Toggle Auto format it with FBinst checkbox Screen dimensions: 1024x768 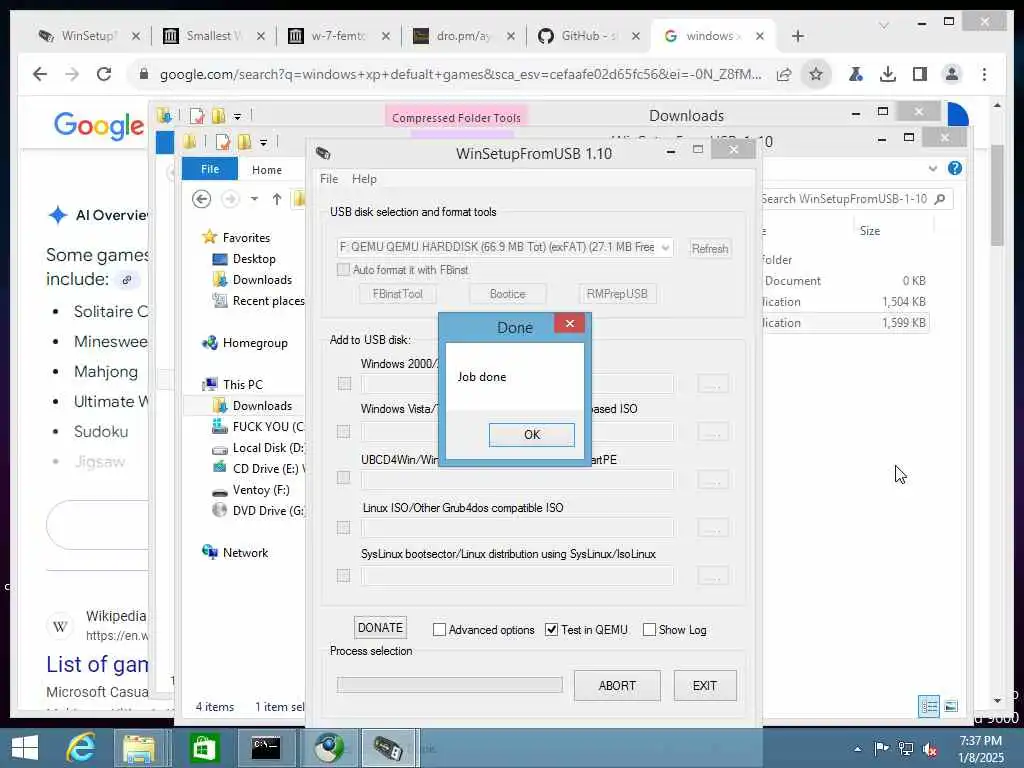point(343,270)
